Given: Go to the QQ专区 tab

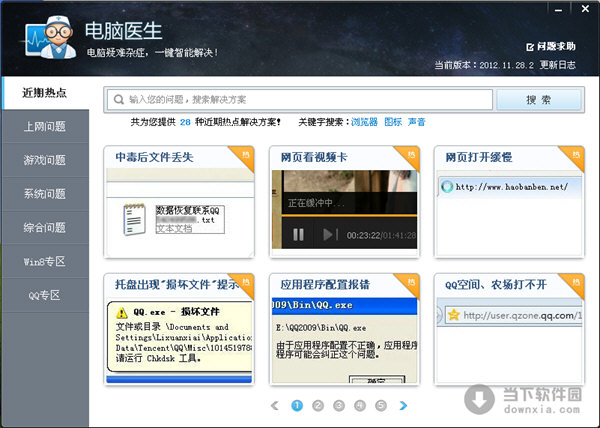Looking at the screenshot, I should coord(45,295).
